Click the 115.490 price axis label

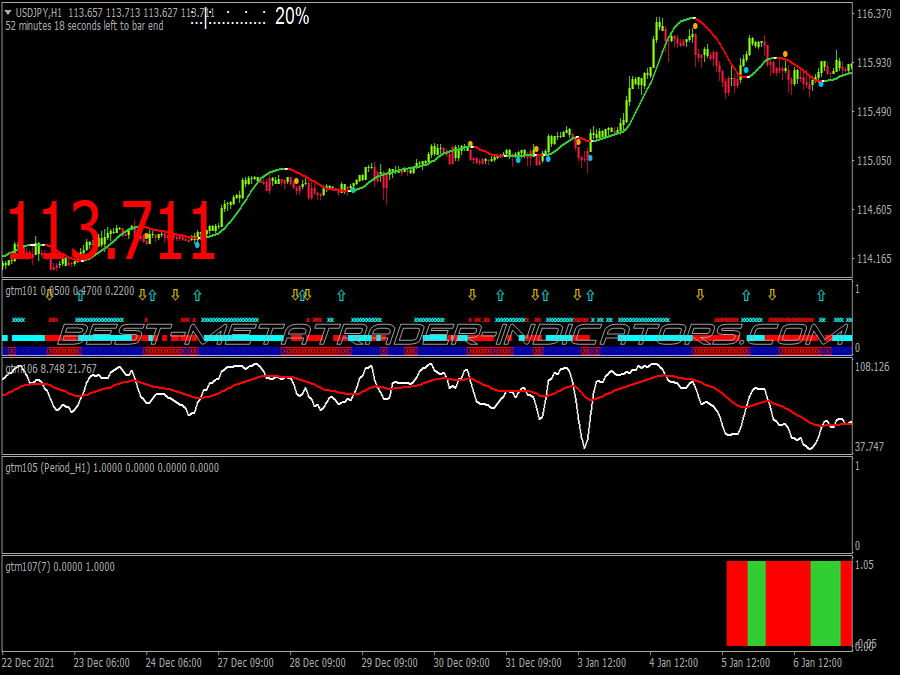tap(874, 112)
